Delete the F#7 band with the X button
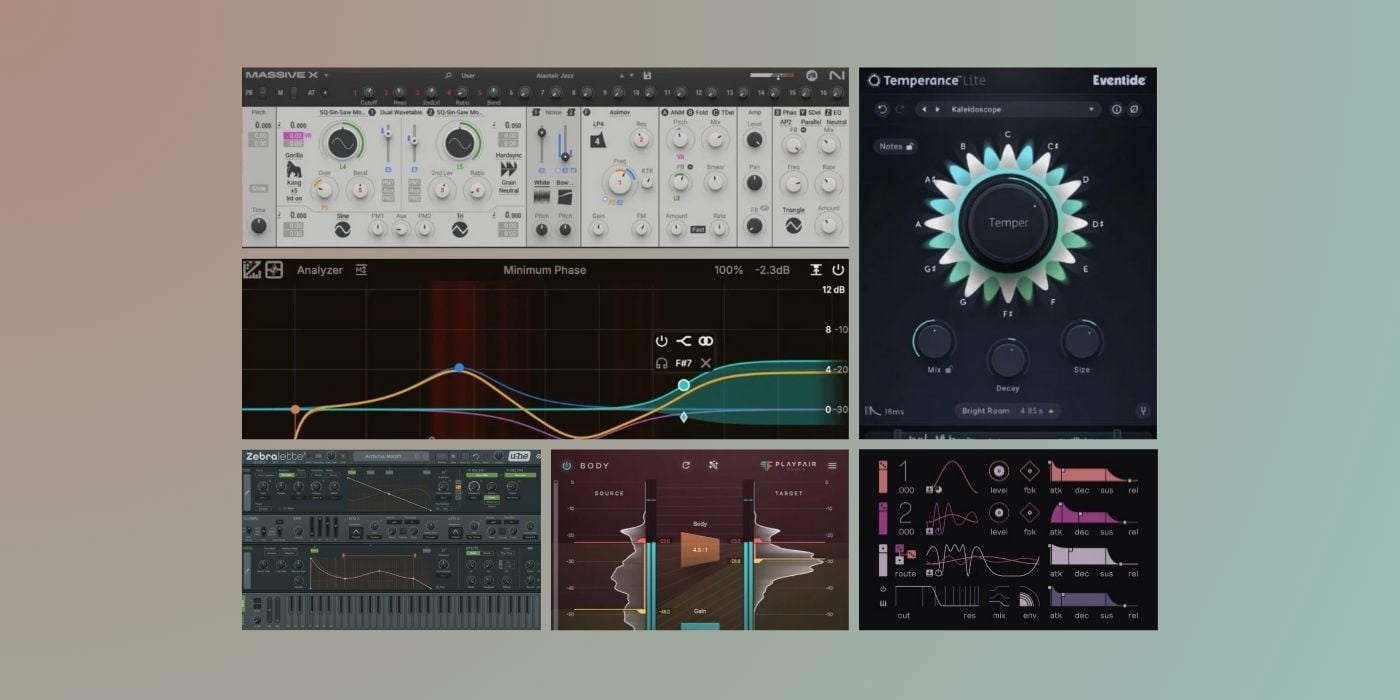The height and width of the screenshot is (700, 1400). pyautogui.click(x=705, y=363)
